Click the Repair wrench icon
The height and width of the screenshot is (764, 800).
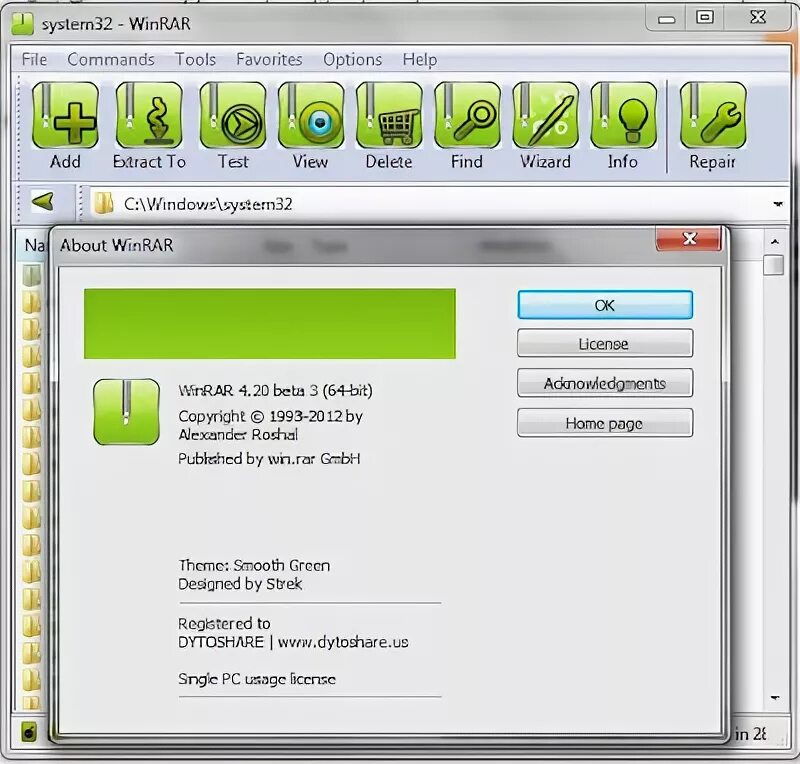point(713,115)
